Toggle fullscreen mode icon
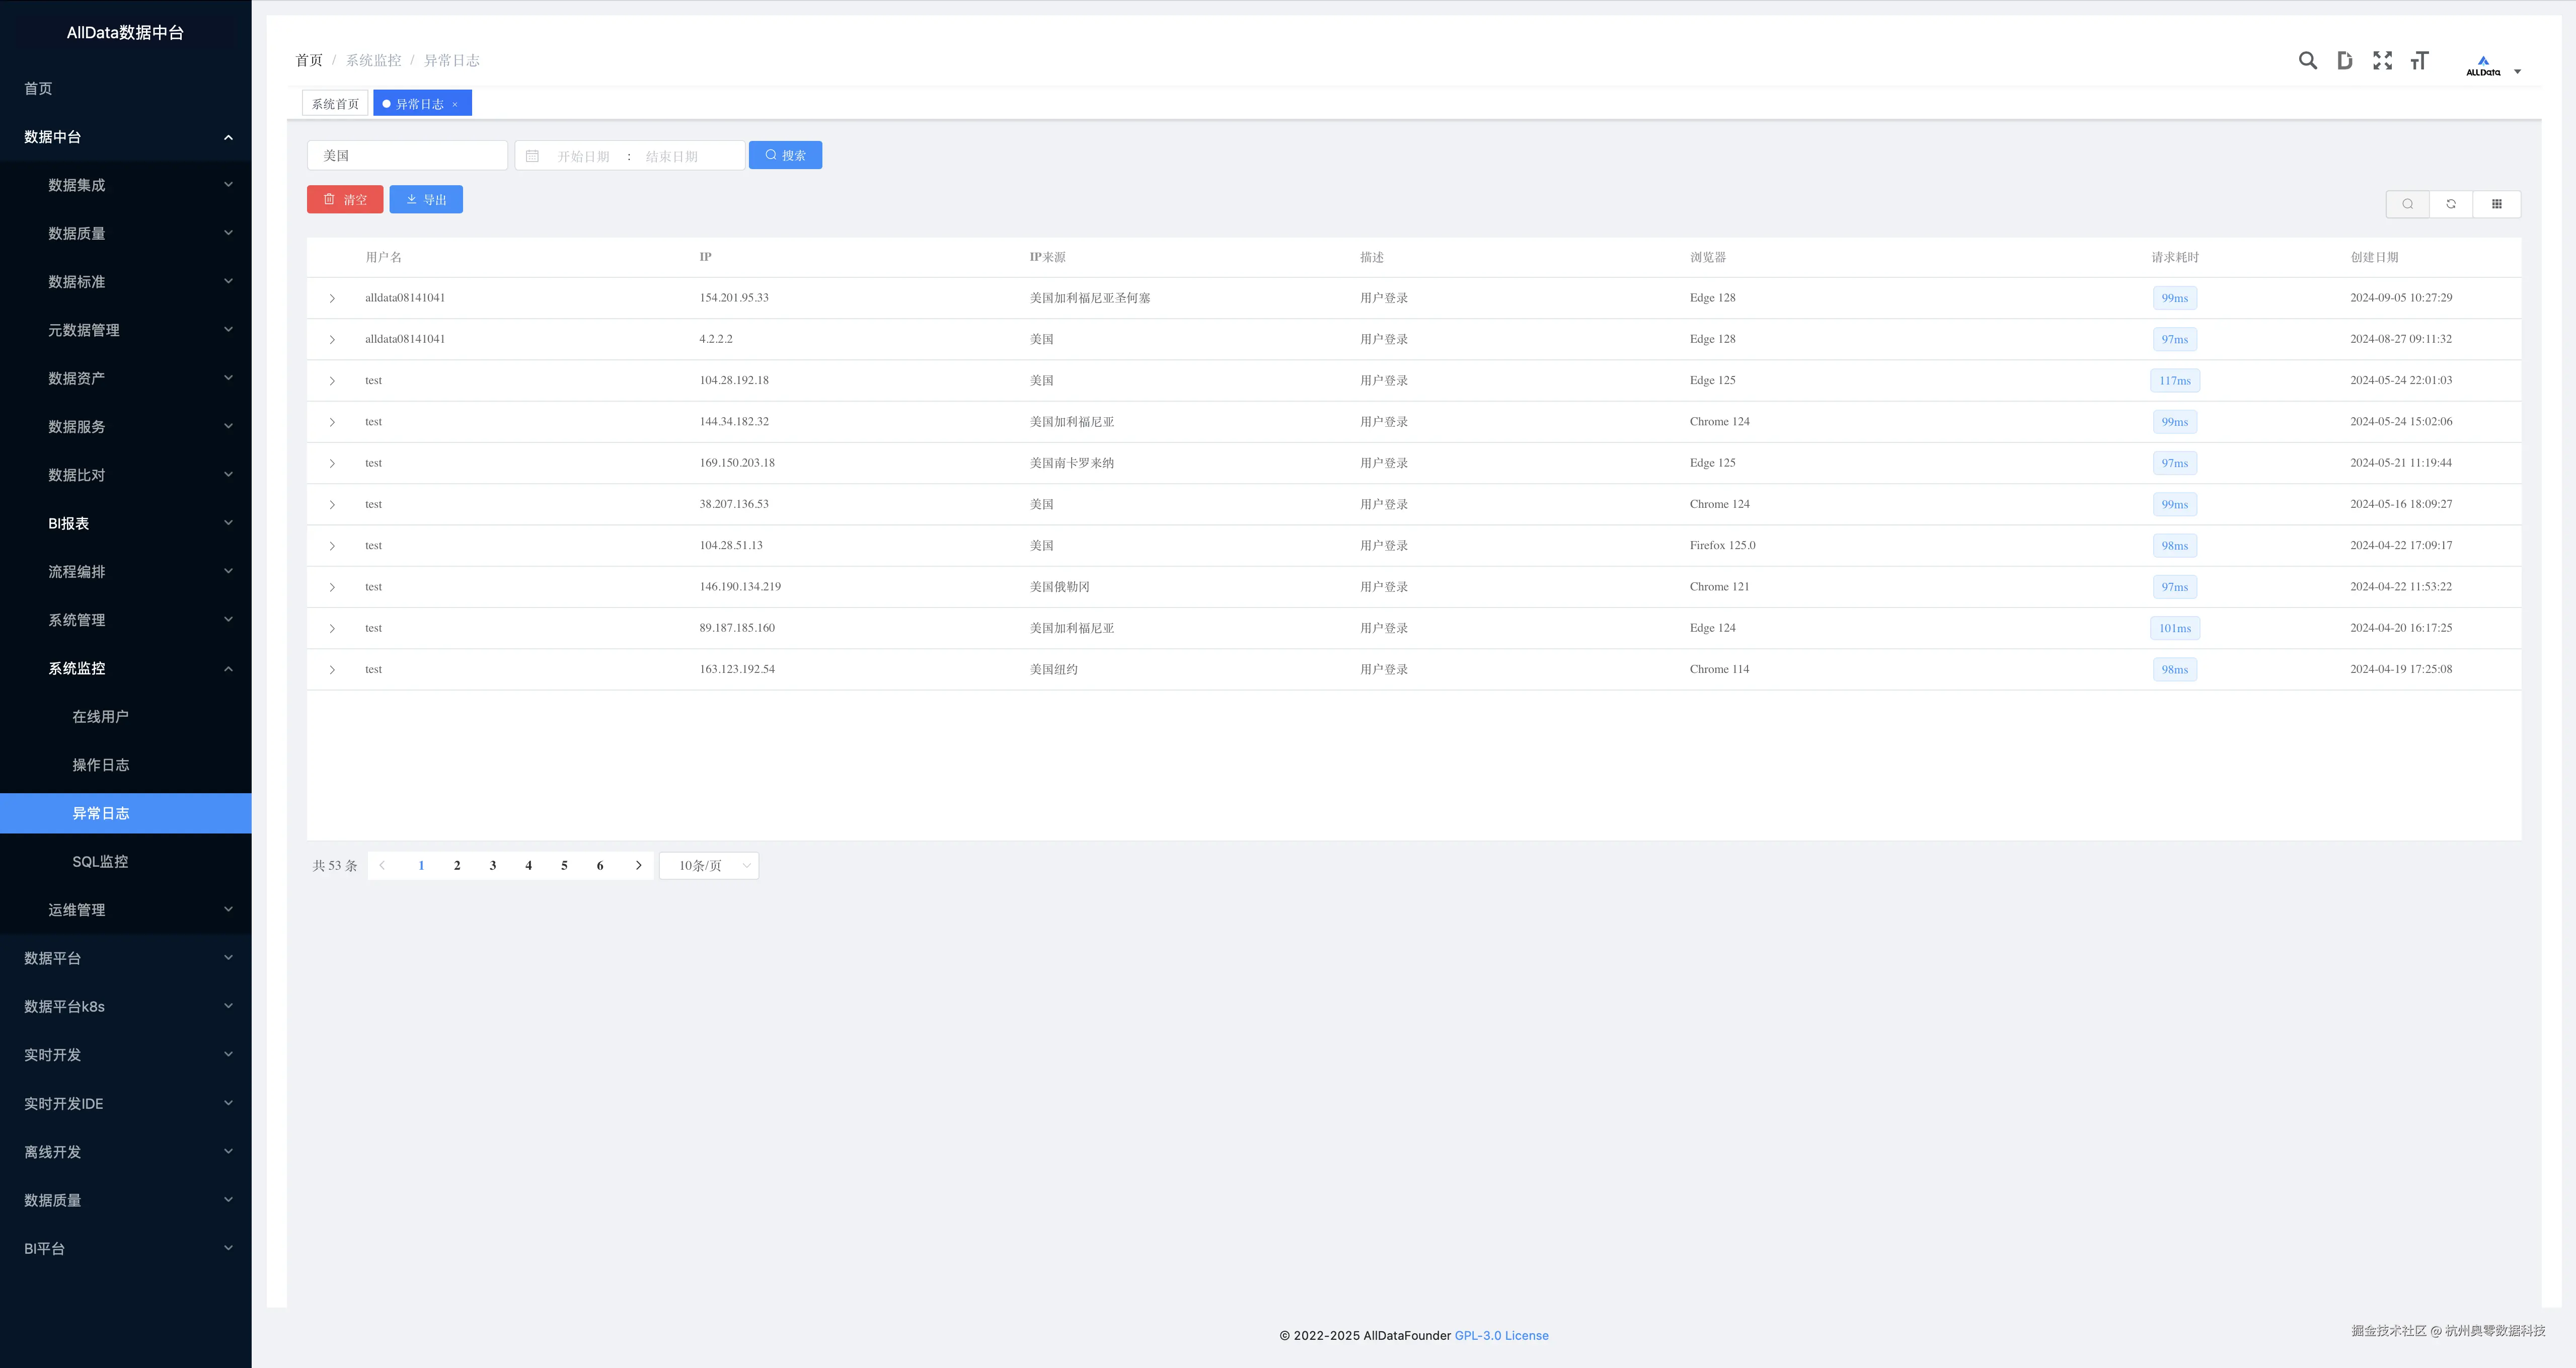Image resolution: width=2576 pixels, height=1368 pixels. 2382,61
